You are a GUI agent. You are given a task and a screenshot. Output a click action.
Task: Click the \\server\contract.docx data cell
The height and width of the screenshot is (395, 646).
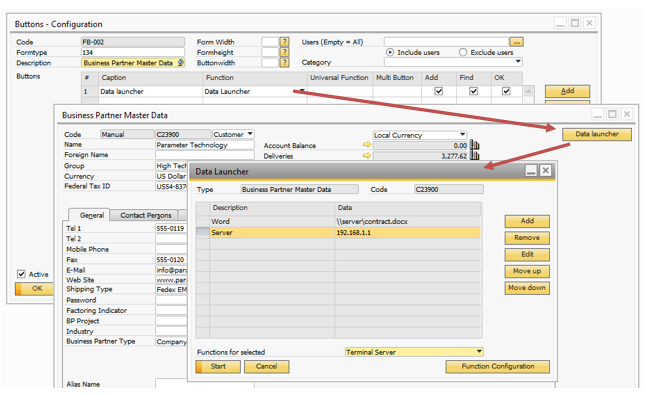tap(408, 222)
